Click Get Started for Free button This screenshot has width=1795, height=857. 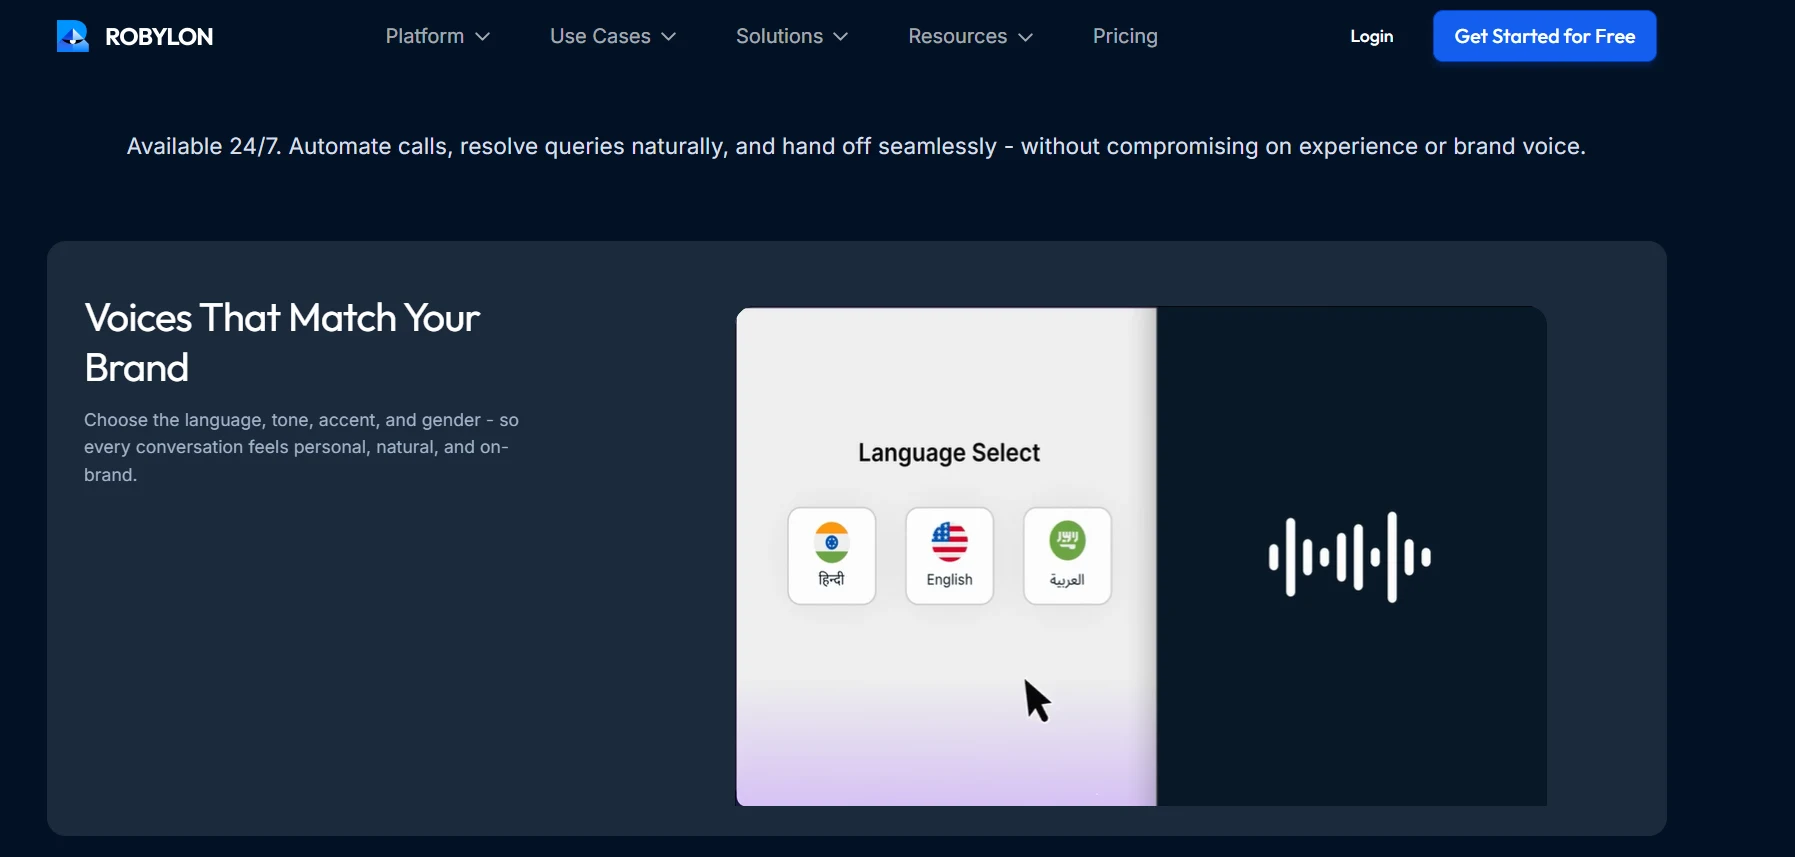[1544, 36]
